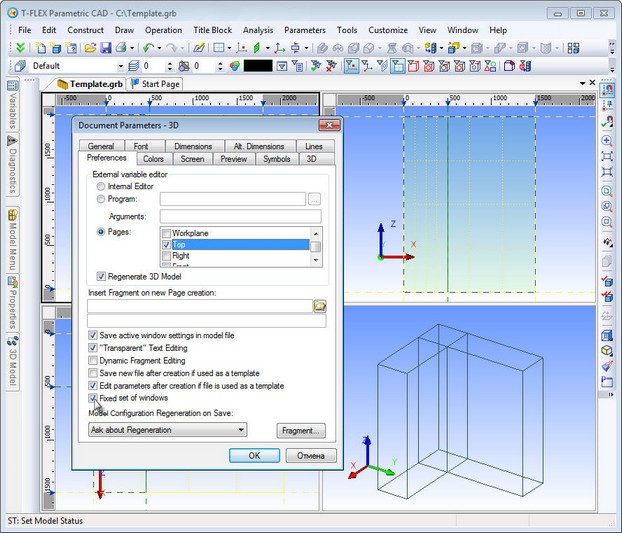Open the Variables side panel
Screen dimensions: 622x533
[12, 108]
